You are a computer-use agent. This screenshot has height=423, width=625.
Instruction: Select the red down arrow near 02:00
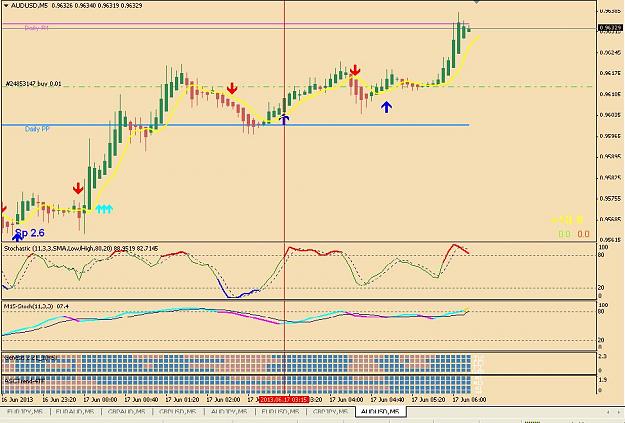(x=232, y=88)
